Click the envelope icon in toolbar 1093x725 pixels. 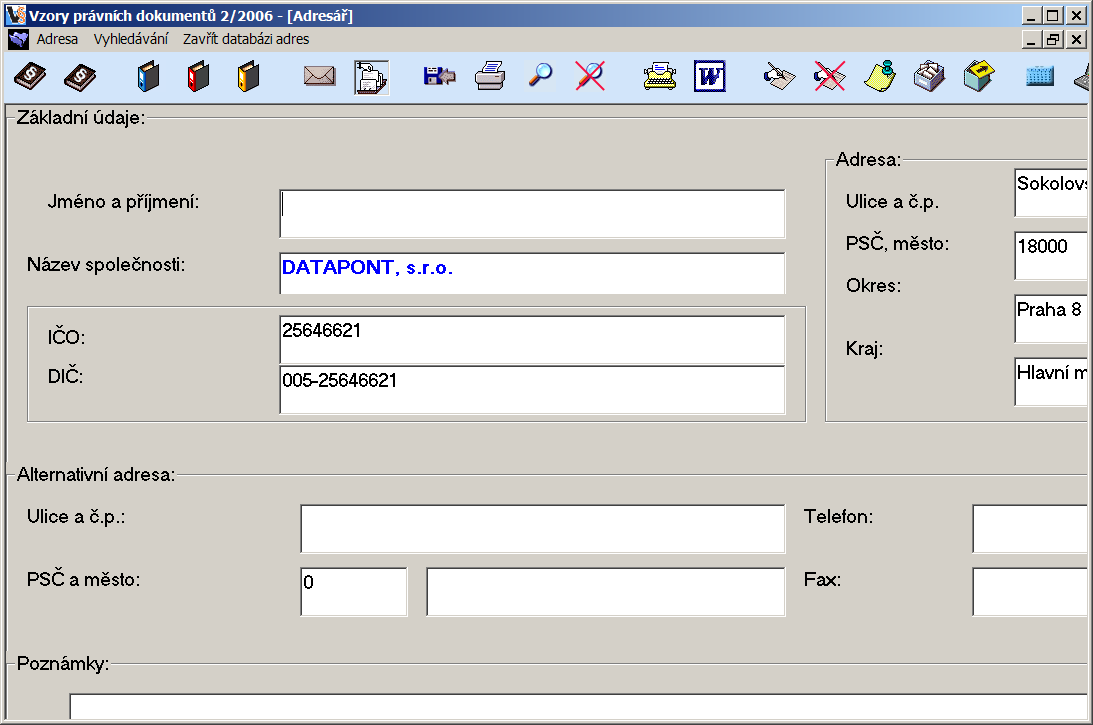[x=319, y=76]
